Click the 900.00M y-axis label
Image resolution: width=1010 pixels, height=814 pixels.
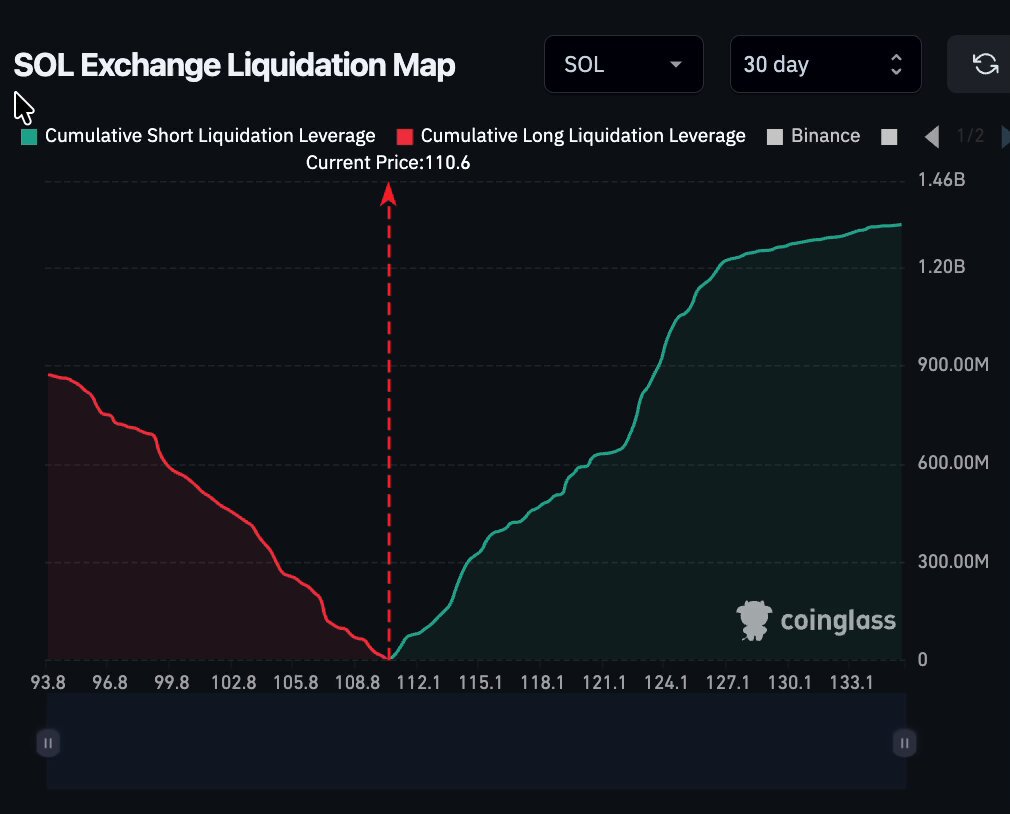coord(953,364)
